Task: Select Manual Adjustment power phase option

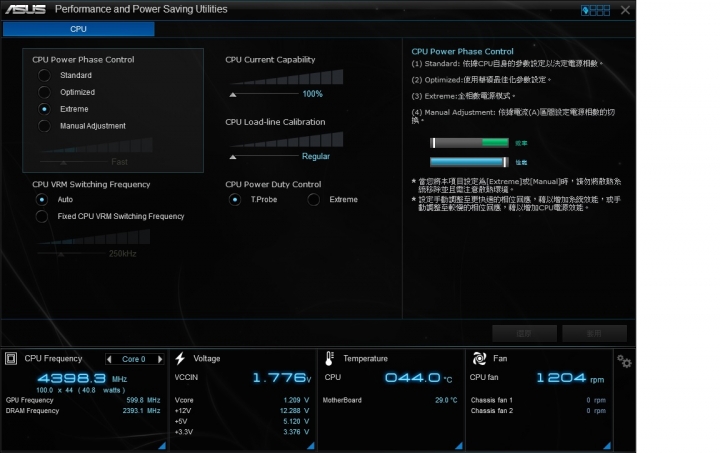Action: (44, 126)
